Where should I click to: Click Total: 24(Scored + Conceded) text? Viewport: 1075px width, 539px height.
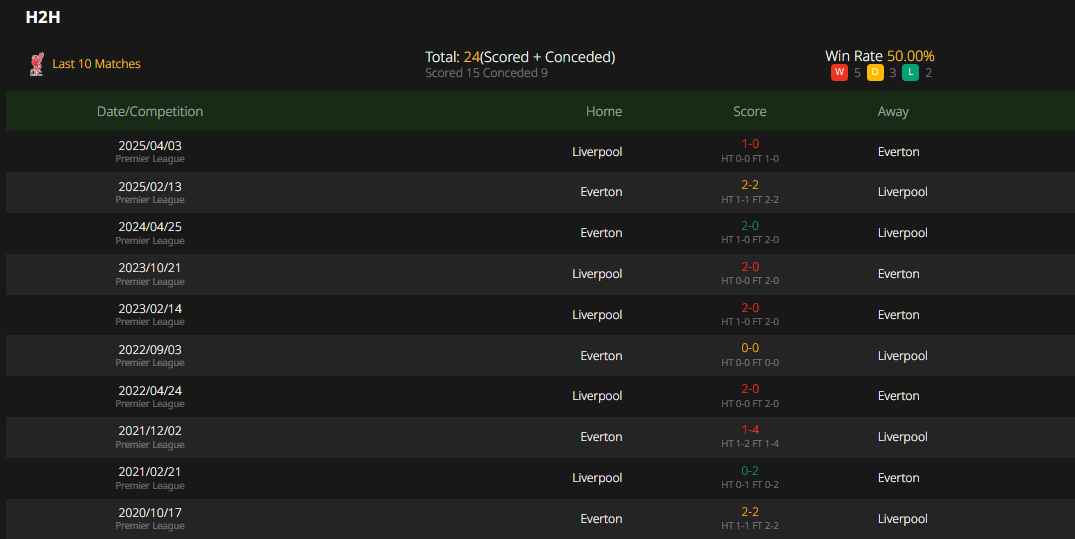[x=520, y=57]
